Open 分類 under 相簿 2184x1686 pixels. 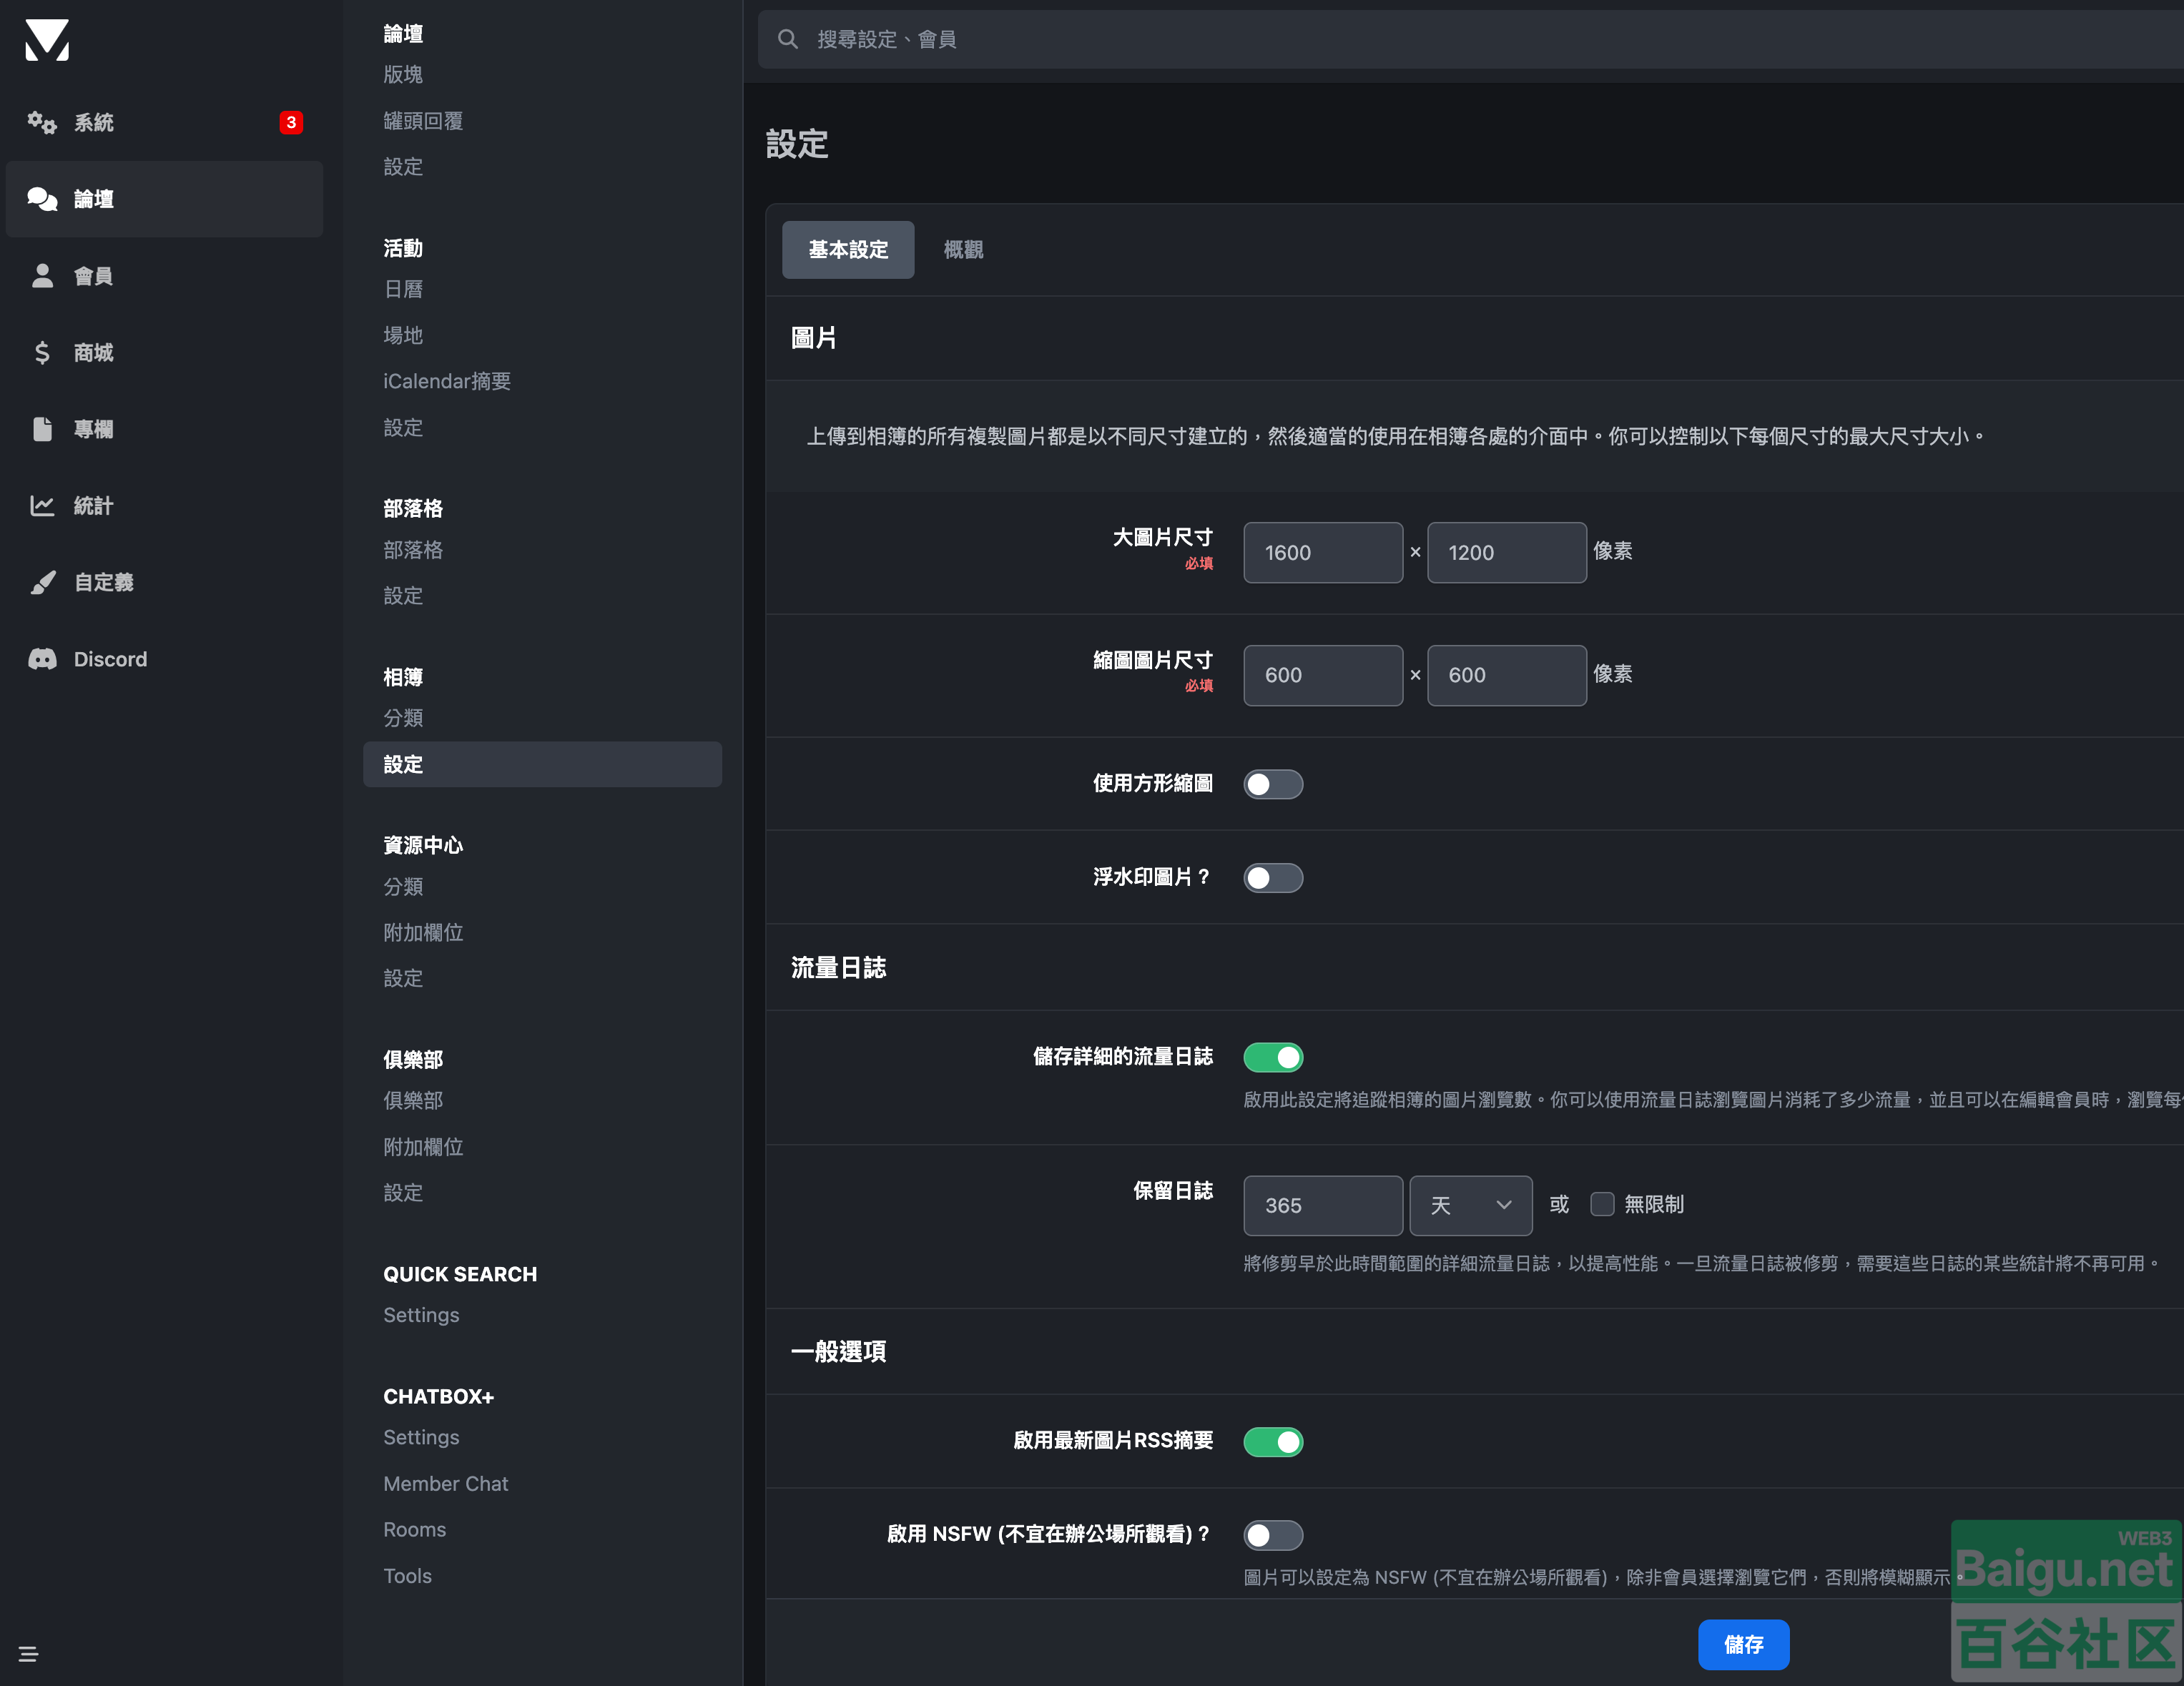pyautogui.click(x=403, y=719)
